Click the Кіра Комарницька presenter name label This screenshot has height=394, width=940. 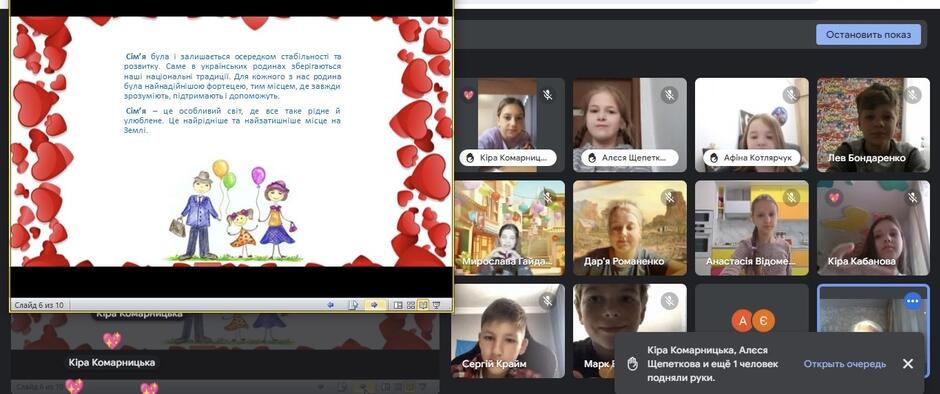[x=112, y=363]
